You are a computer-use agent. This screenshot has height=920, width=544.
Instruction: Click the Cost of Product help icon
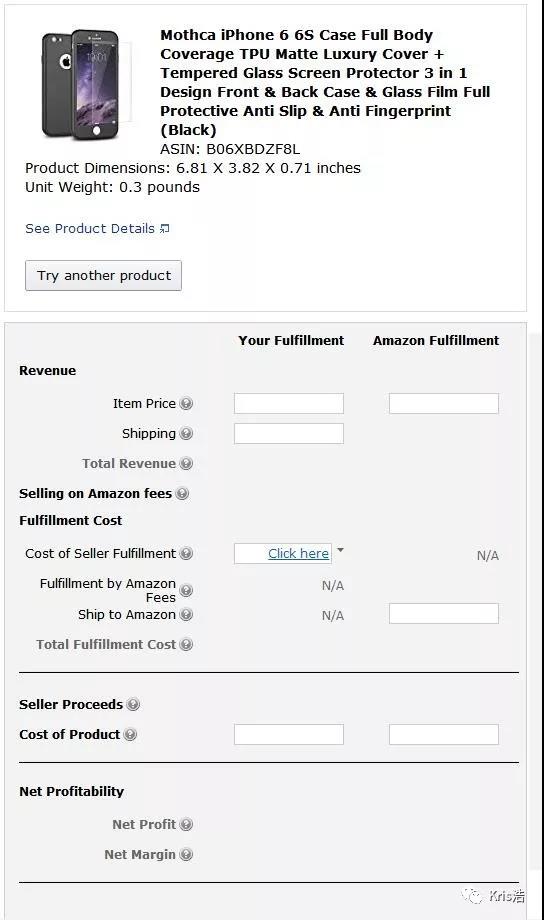(130, 734)
